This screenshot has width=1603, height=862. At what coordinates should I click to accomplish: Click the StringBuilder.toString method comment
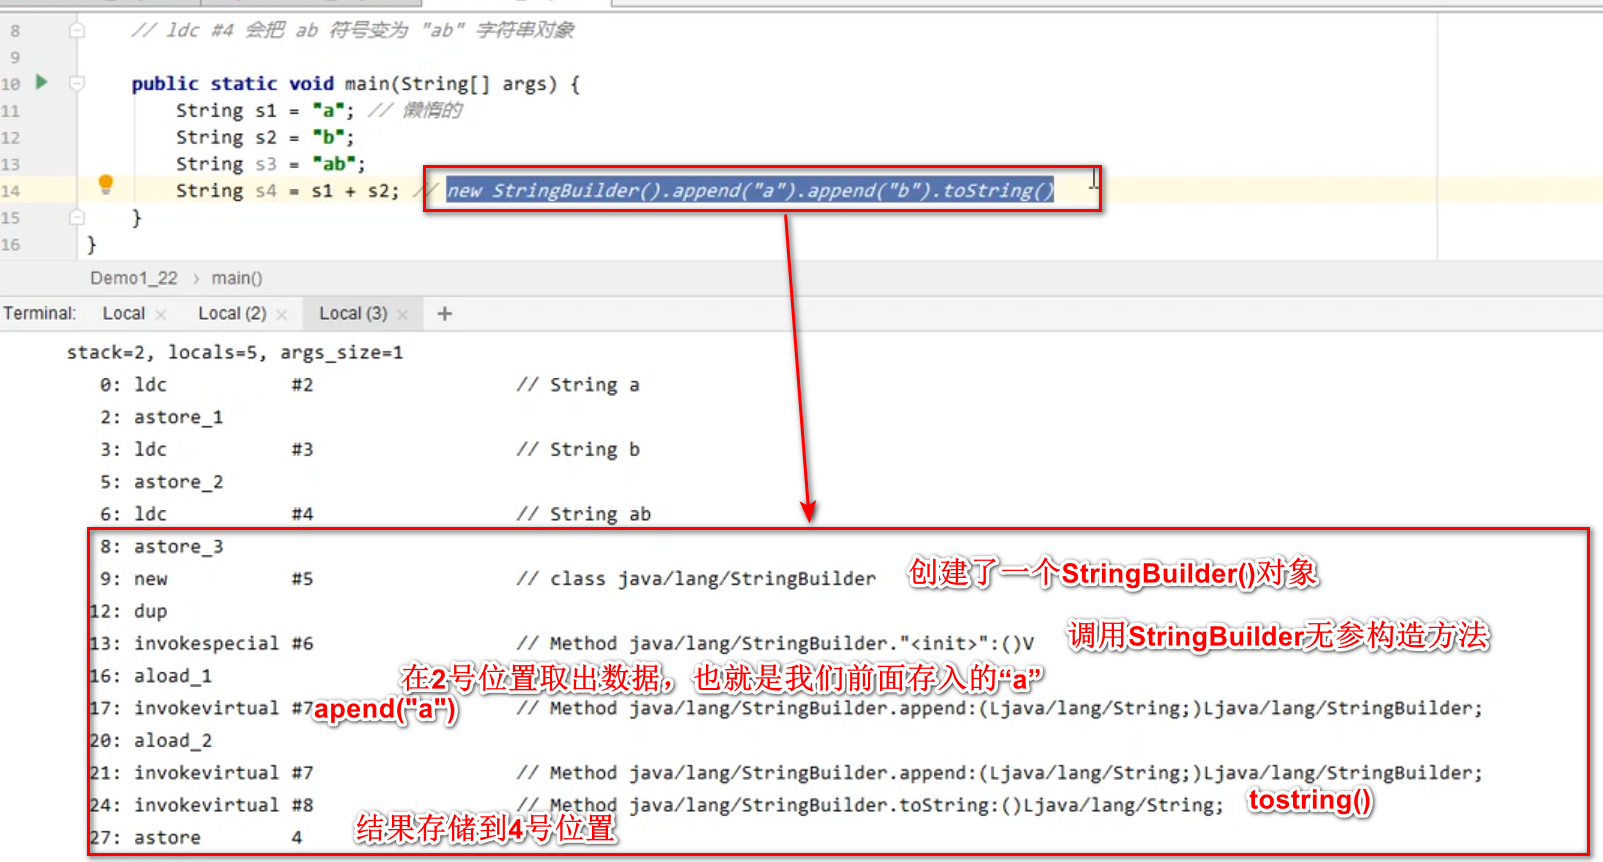point(870,805)
